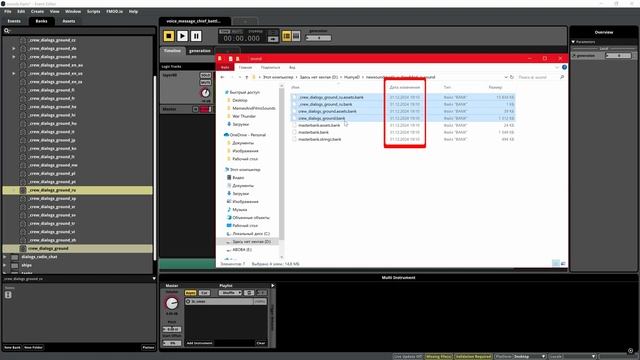Click the Explorer search box
This screenshot has width=640, height=360.
click(541, 77)
